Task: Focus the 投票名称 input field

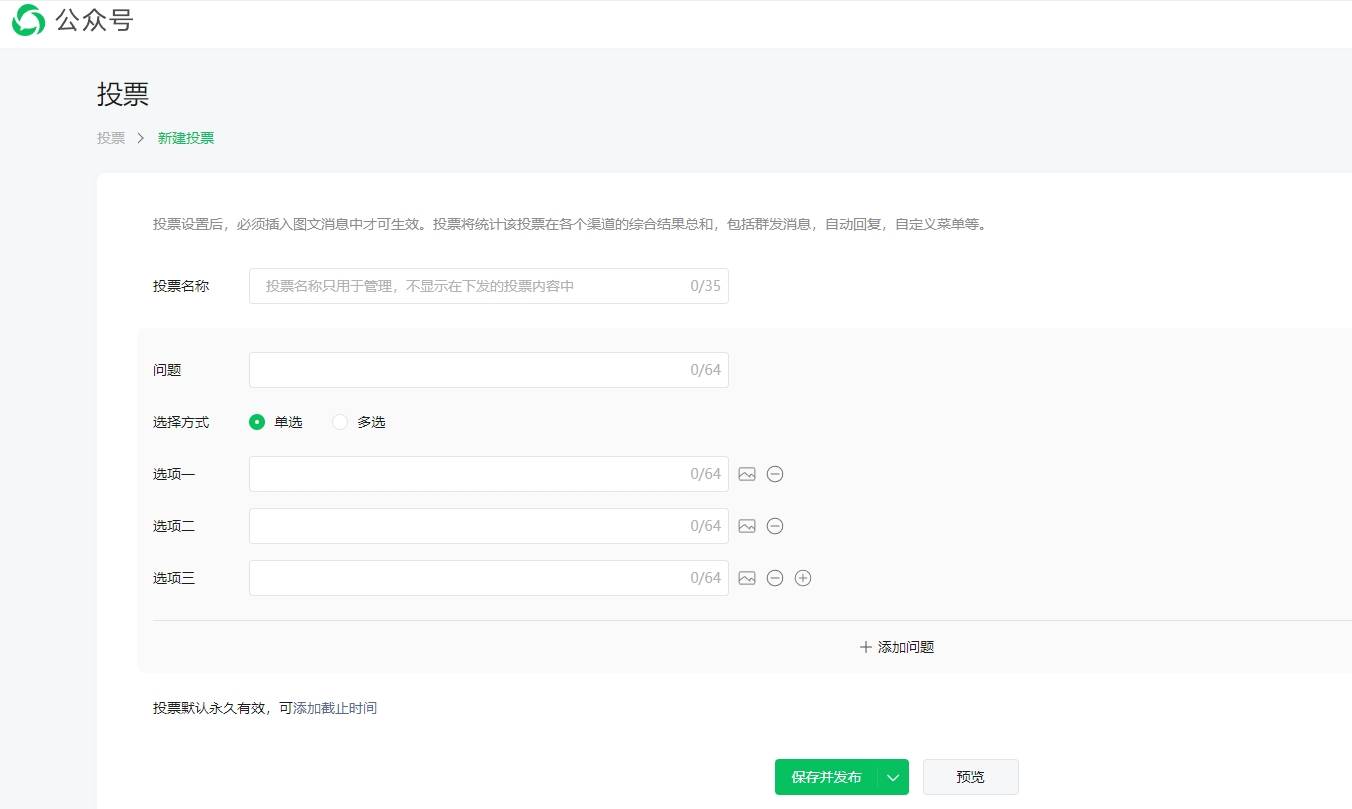Action: tap(489, 286)
